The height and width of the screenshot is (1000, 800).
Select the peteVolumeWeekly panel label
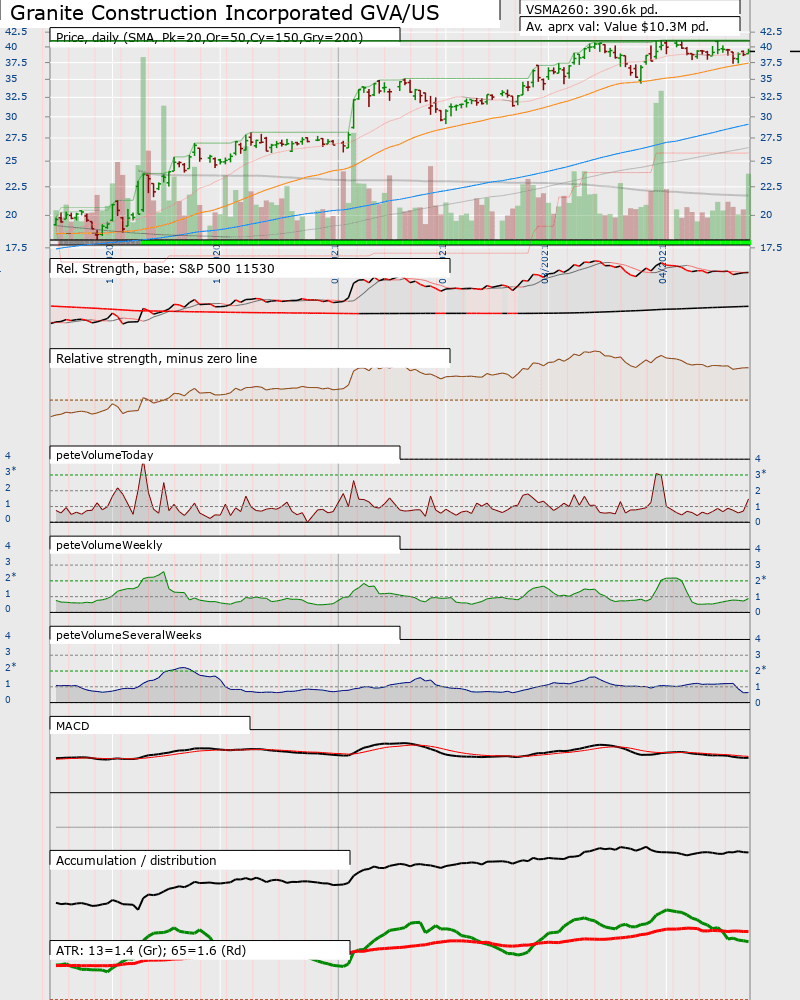109,545
